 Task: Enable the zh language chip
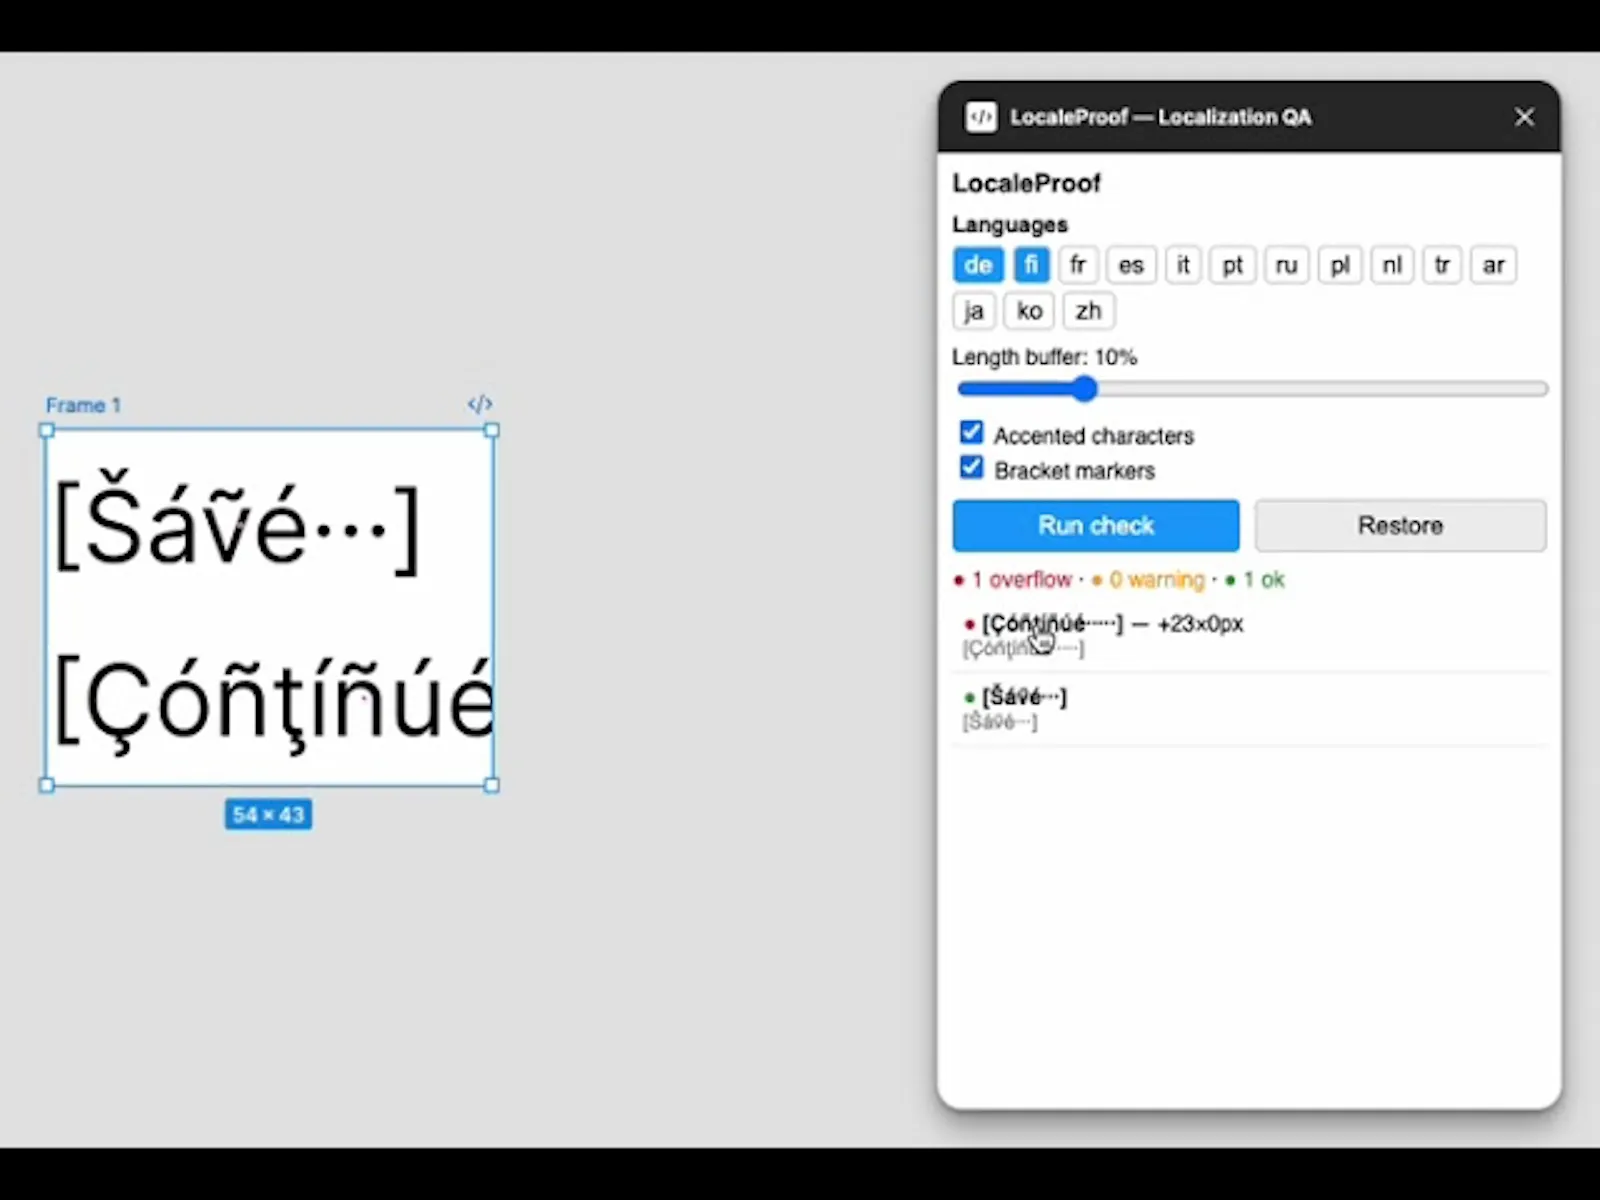[x=1088, y=311]
